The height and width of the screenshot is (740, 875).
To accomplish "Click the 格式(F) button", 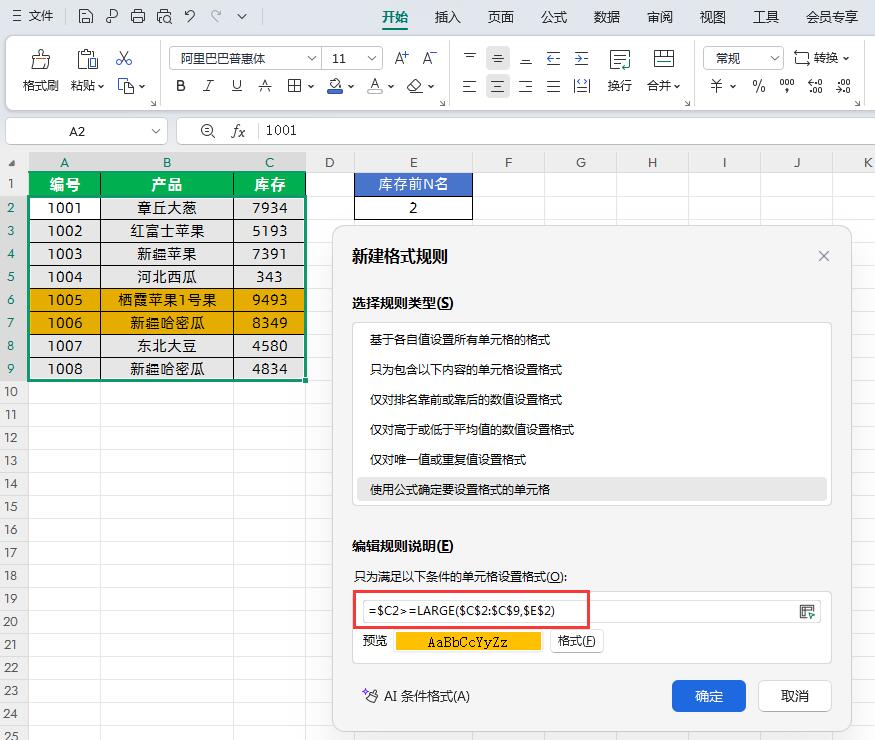I will (x=576, y=641).
